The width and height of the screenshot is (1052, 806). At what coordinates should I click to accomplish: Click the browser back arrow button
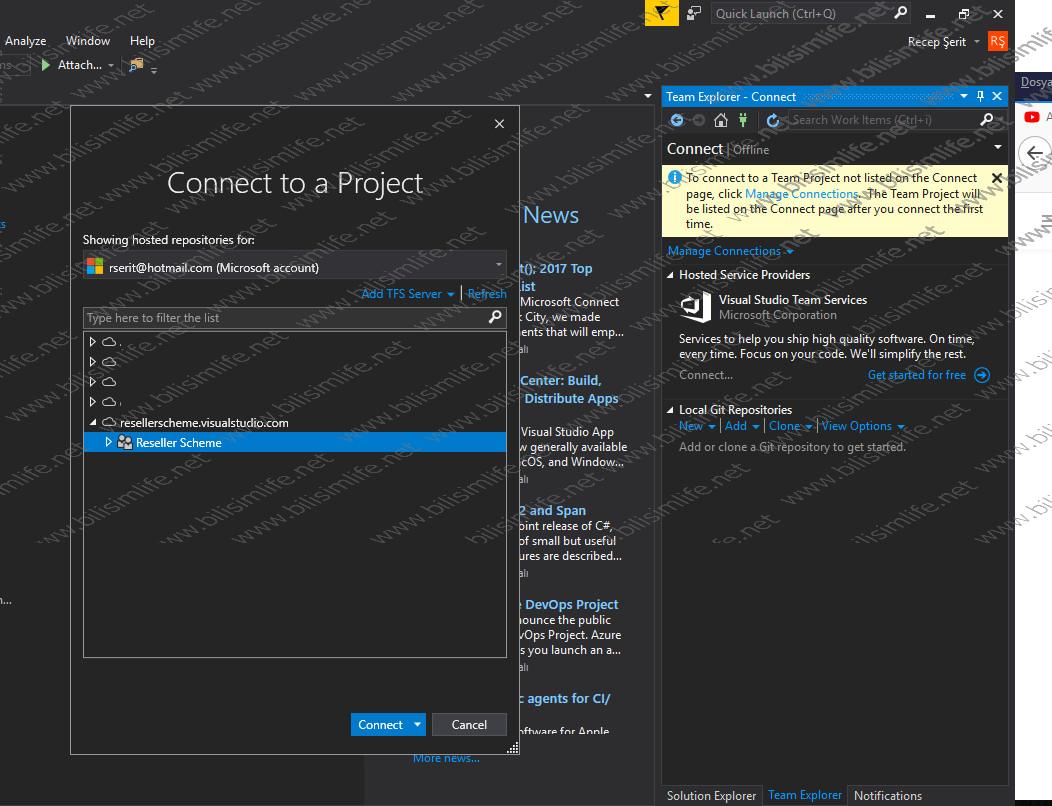click(1034, 153)
